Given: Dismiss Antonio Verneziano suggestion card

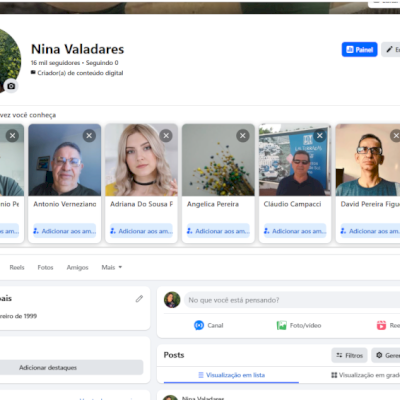Looking at the screenshot, I should coord(89,136).
